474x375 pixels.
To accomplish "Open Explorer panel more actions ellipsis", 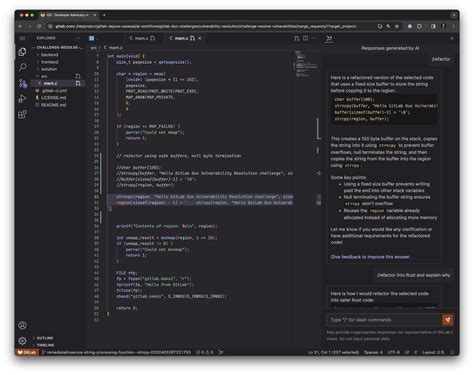I will pos(78,38).
